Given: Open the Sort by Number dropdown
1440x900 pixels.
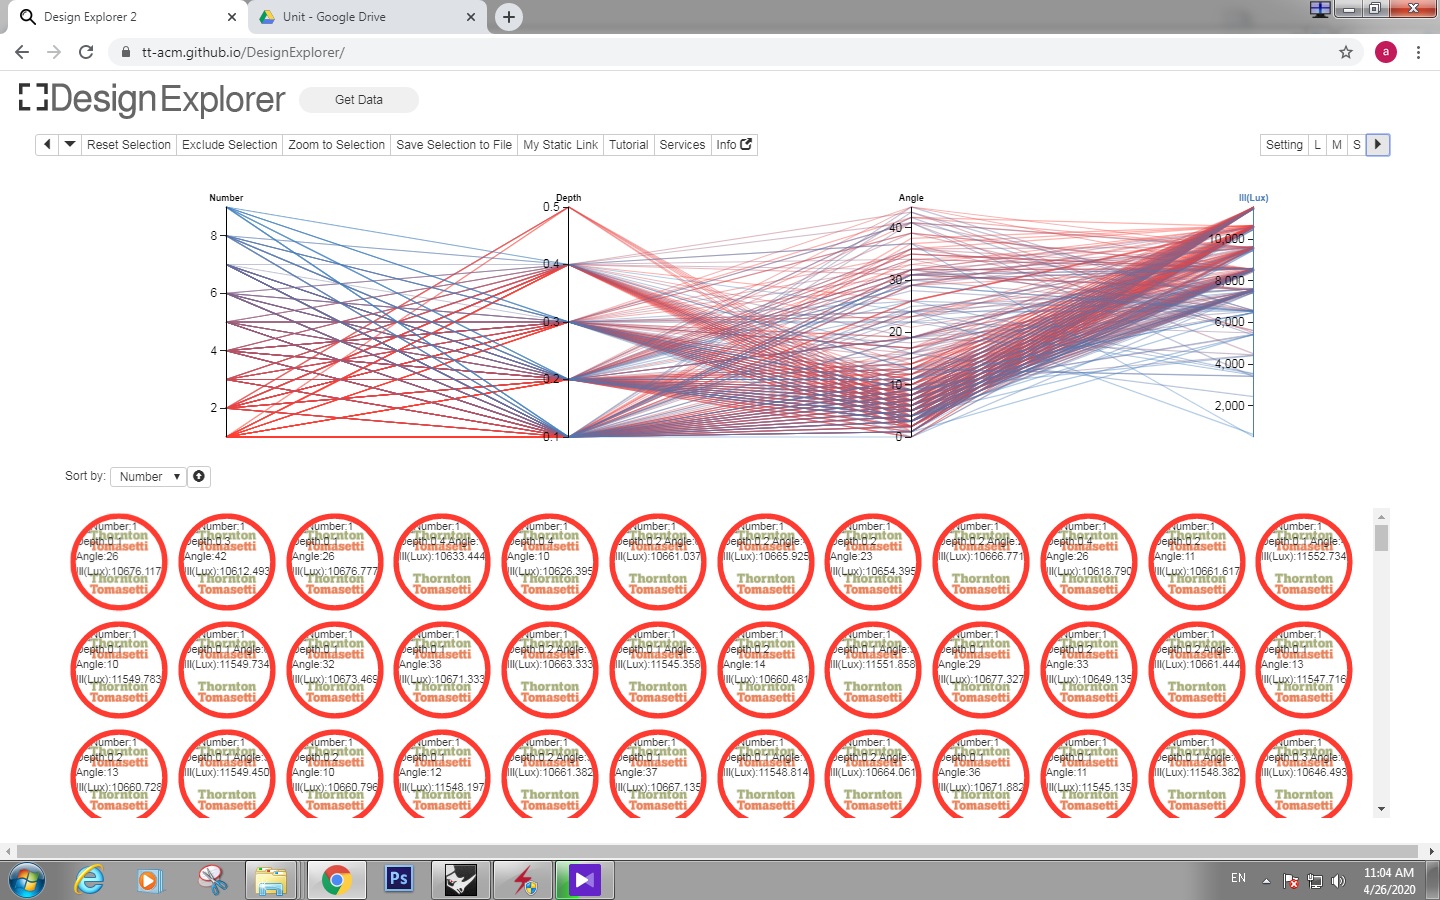Looking at the screenshot, I should tap(147, 477).
